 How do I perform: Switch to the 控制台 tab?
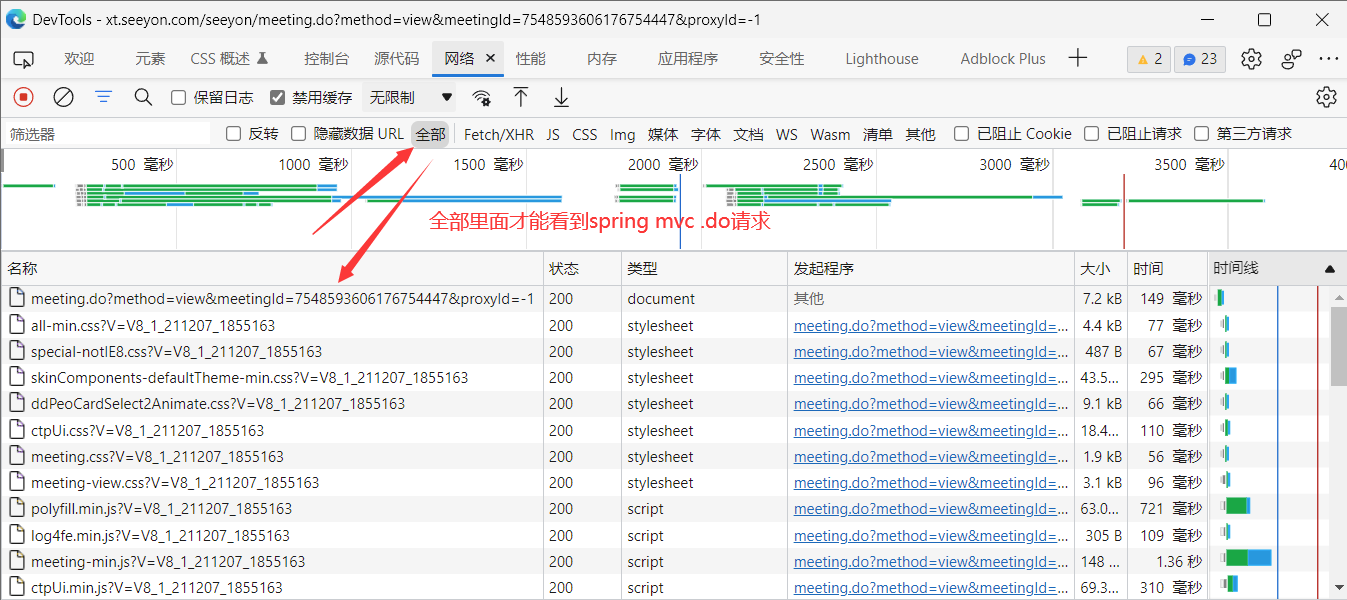point(327,59)
